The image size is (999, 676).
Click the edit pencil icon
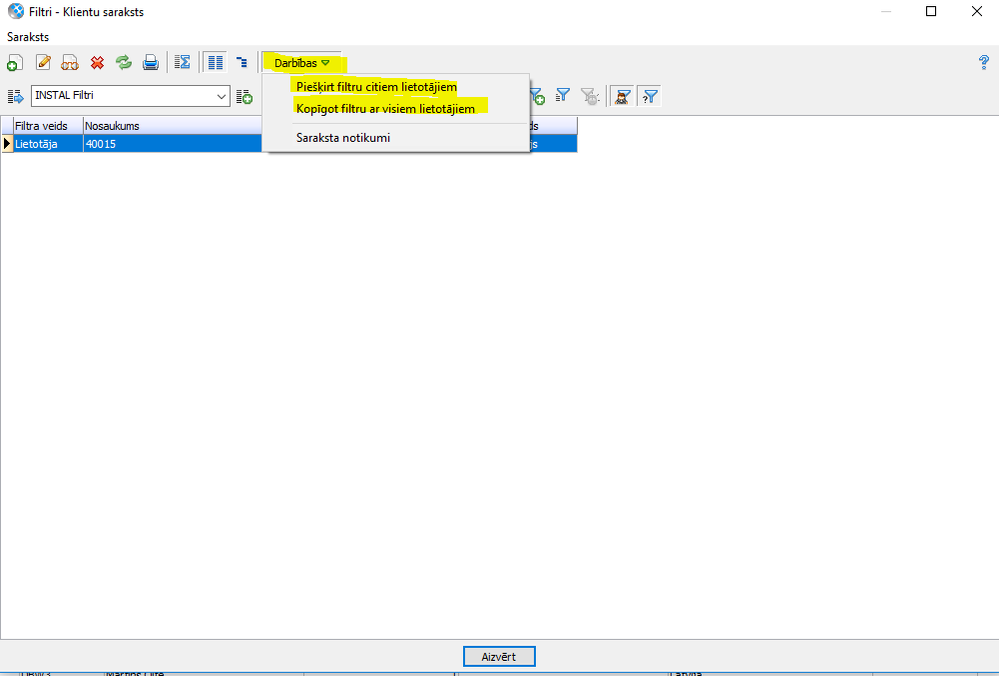point(43,62)
